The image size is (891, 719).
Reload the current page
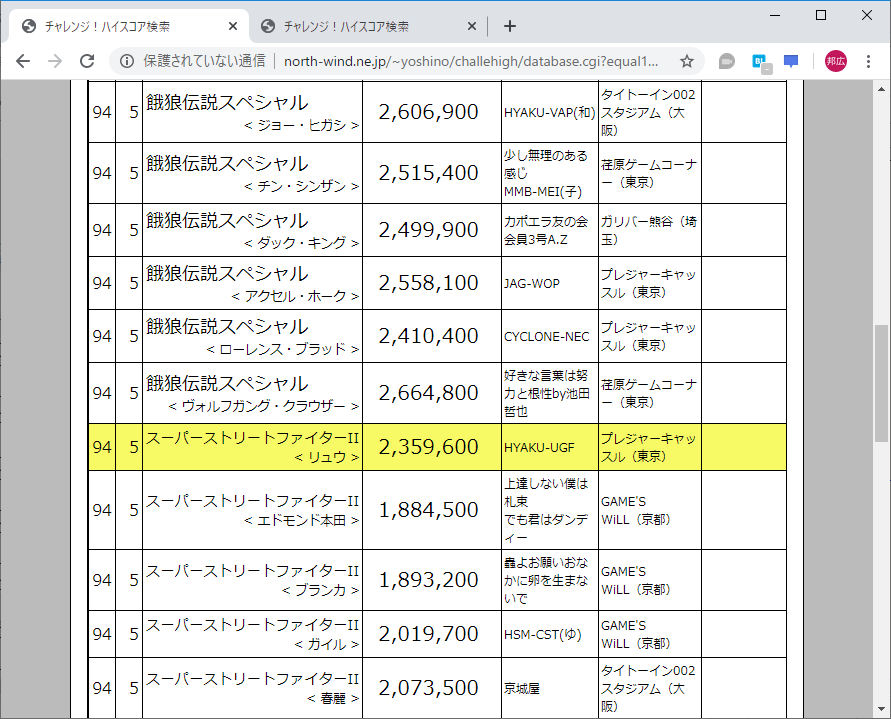[87, 61]
